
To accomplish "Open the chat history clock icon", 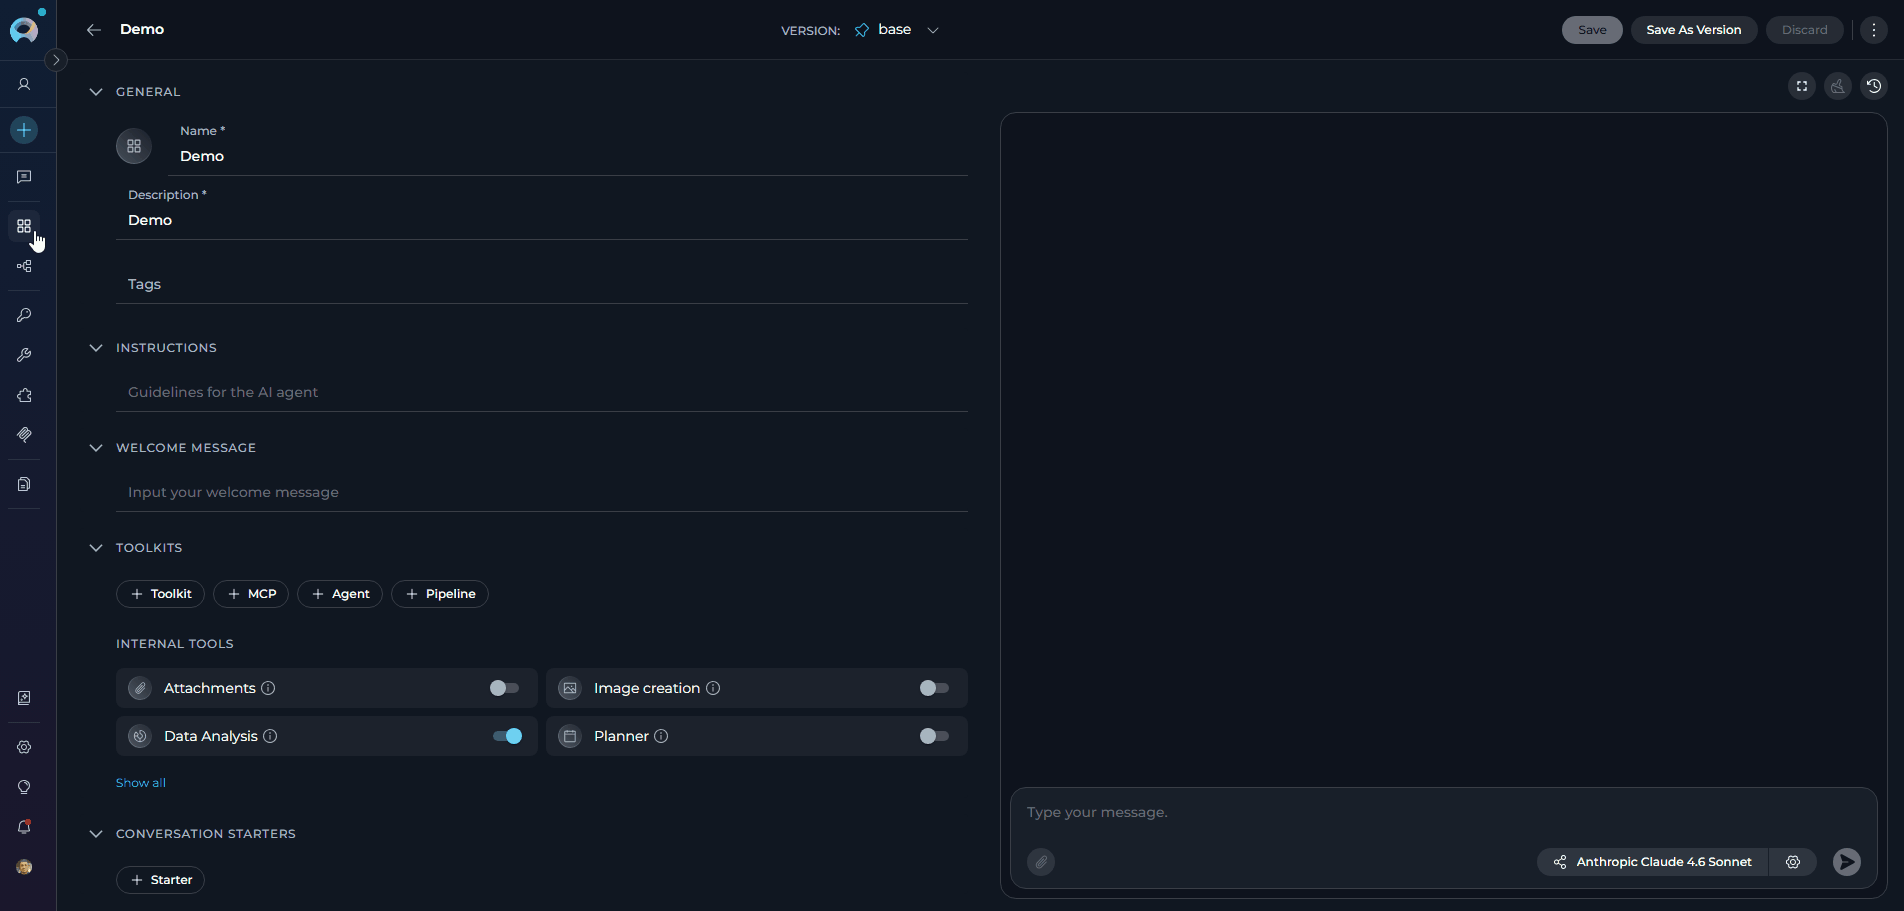I will 1874,86.
